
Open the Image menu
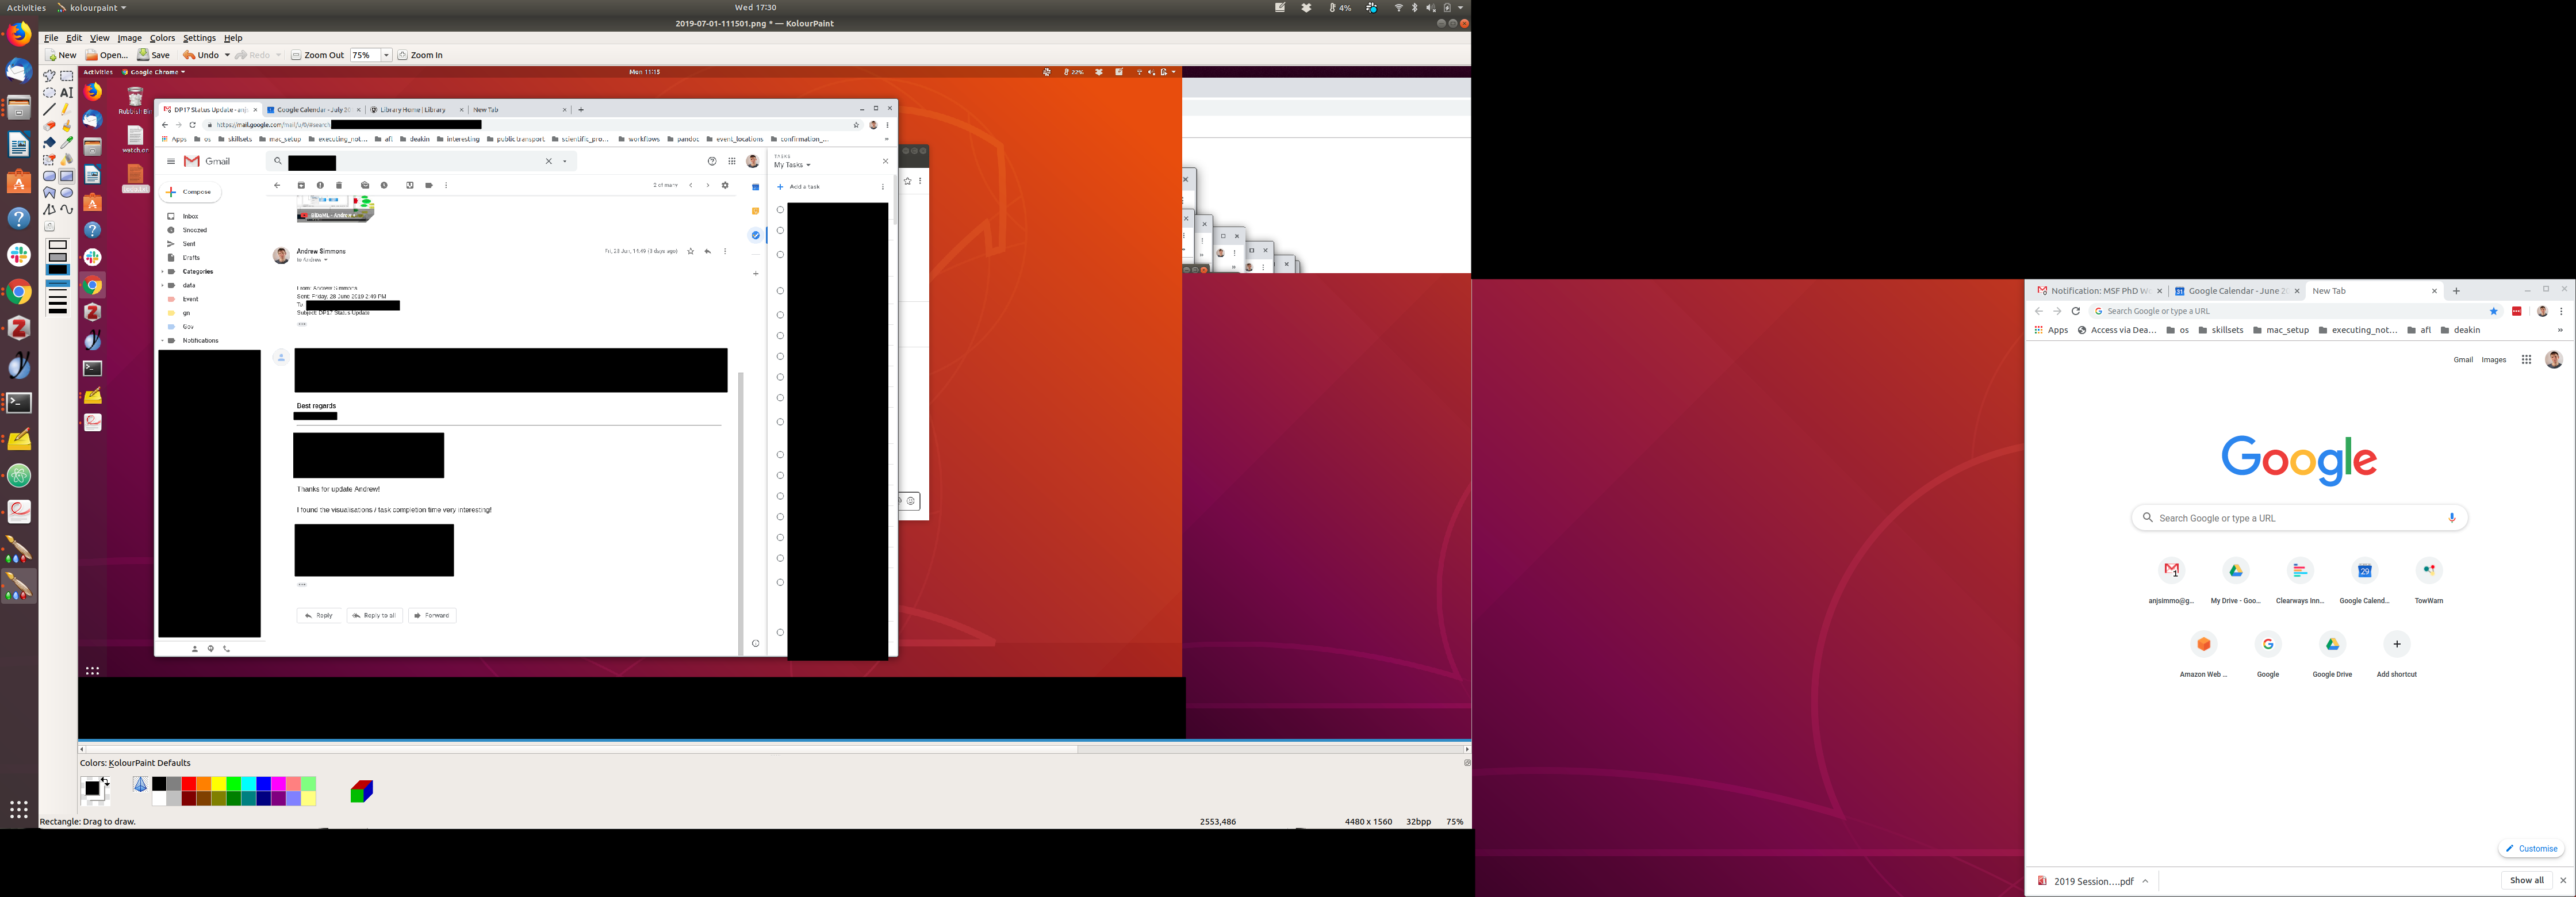(129, 38)
